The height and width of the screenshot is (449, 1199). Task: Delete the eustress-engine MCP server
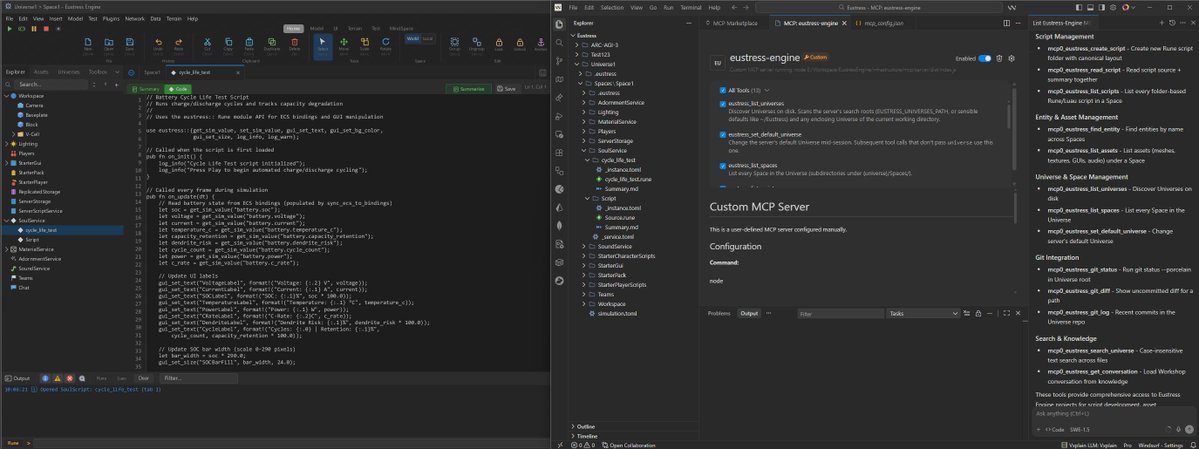[x=999, y=58]
